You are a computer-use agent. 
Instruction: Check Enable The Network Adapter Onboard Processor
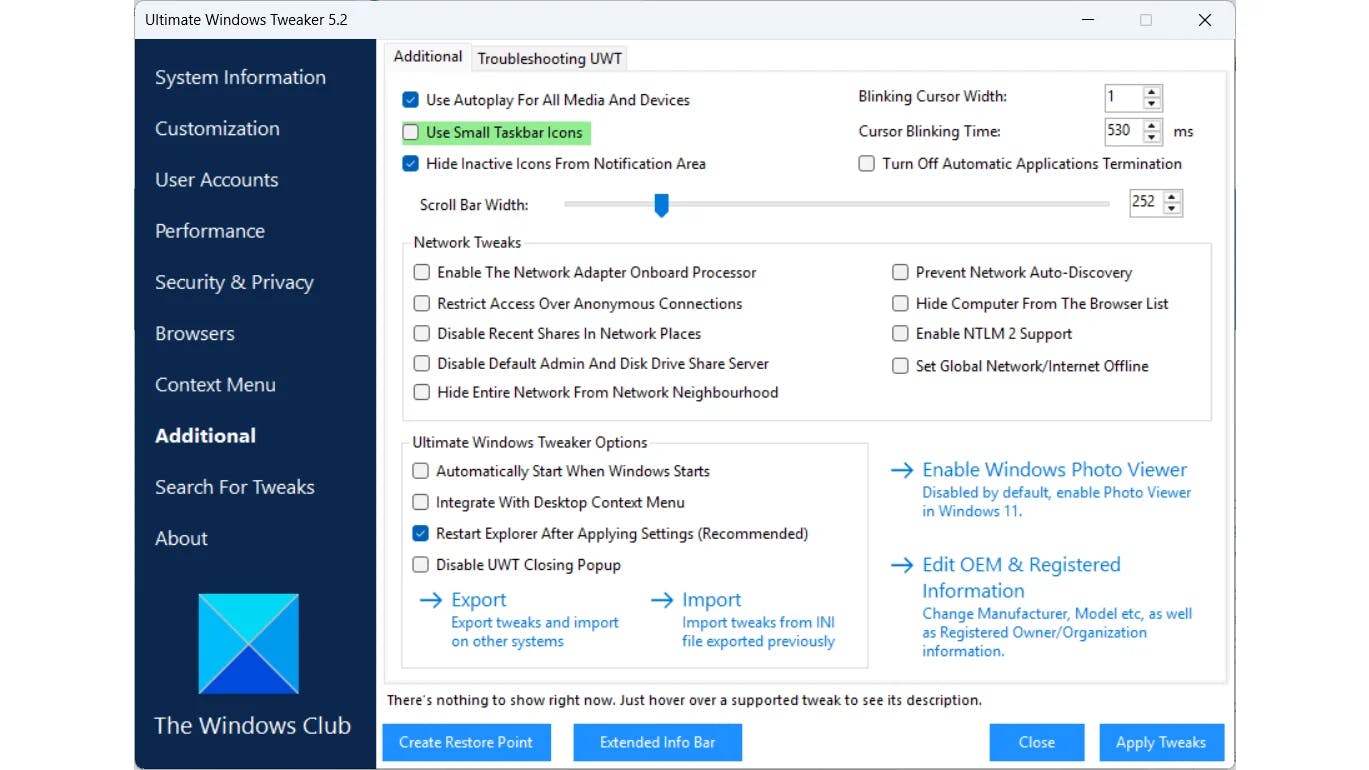coord(422,272)
